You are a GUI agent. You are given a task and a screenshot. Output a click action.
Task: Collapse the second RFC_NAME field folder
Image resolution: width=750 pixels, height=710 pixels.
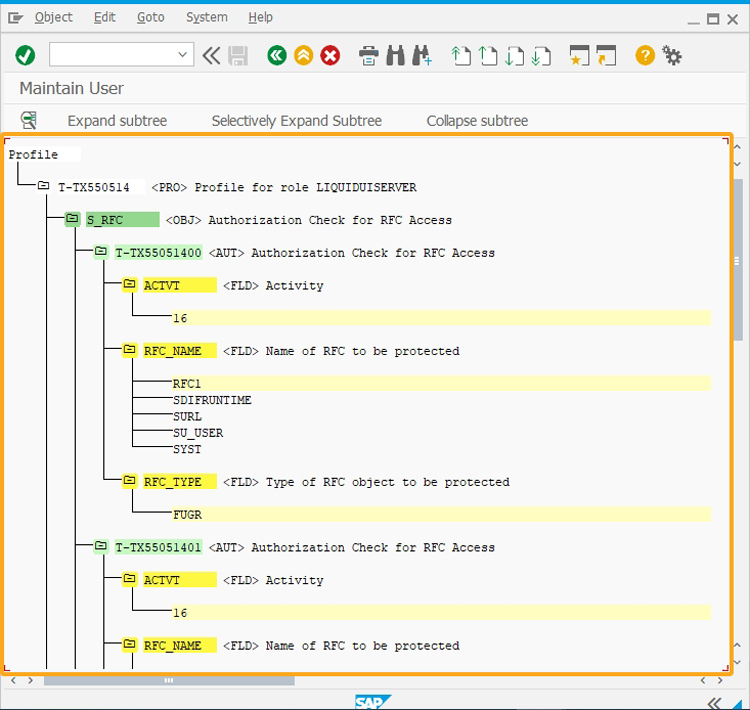130,644
